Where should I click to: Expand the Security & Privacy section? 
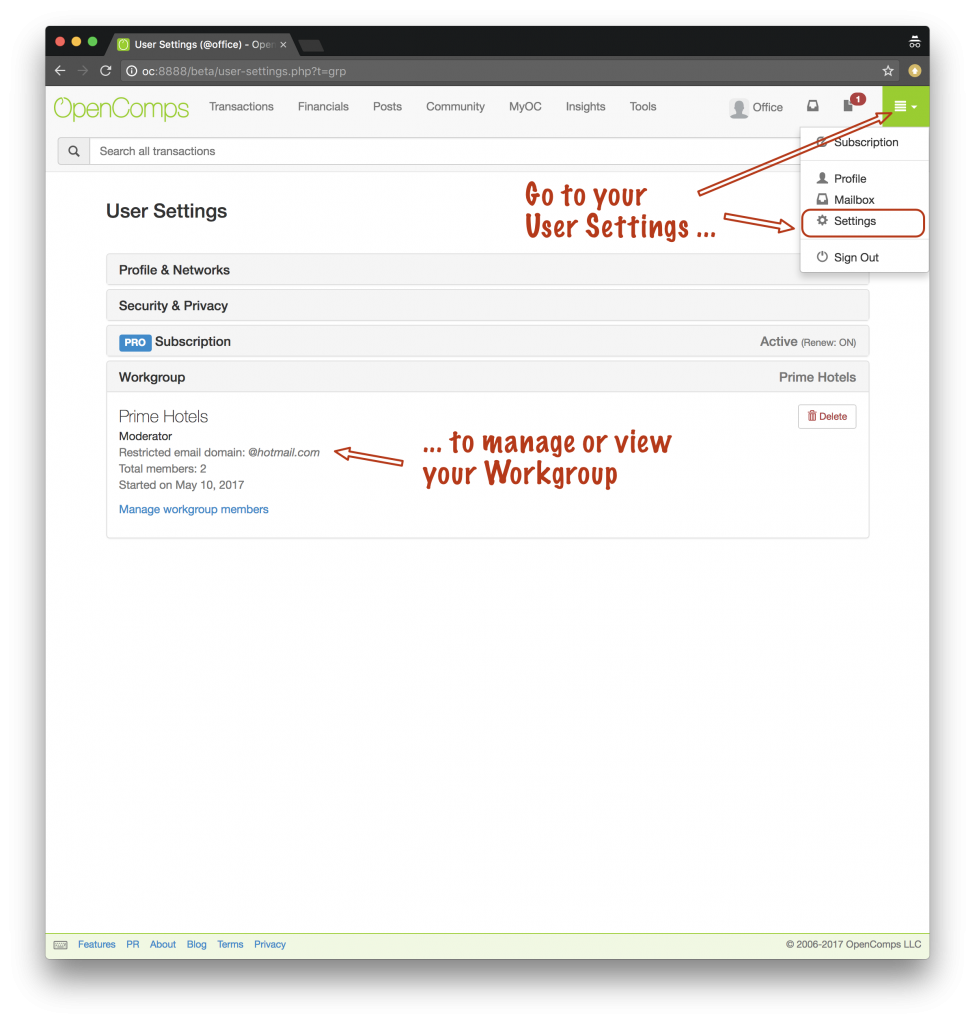(x=488, y=305)
